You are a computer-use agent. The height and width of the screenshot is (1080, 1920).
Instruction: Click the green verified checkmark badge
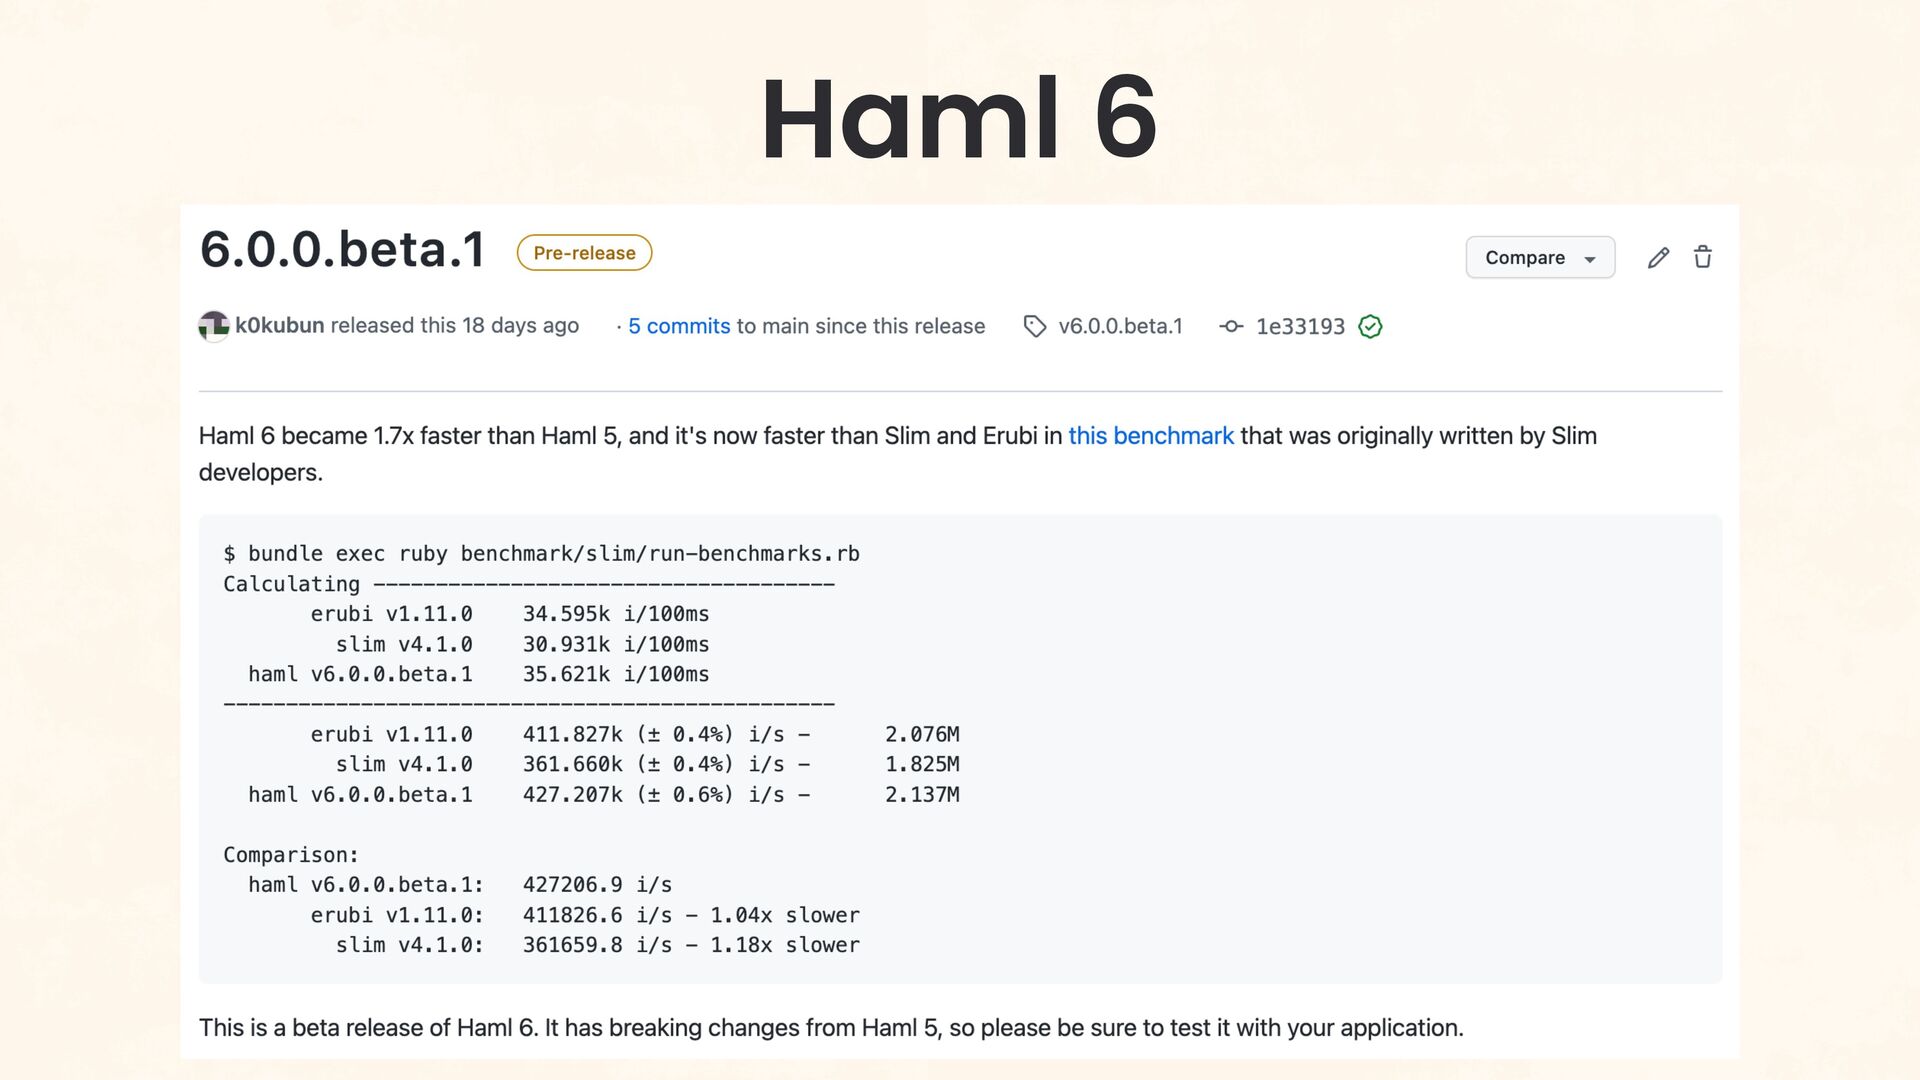point(1370,327)
